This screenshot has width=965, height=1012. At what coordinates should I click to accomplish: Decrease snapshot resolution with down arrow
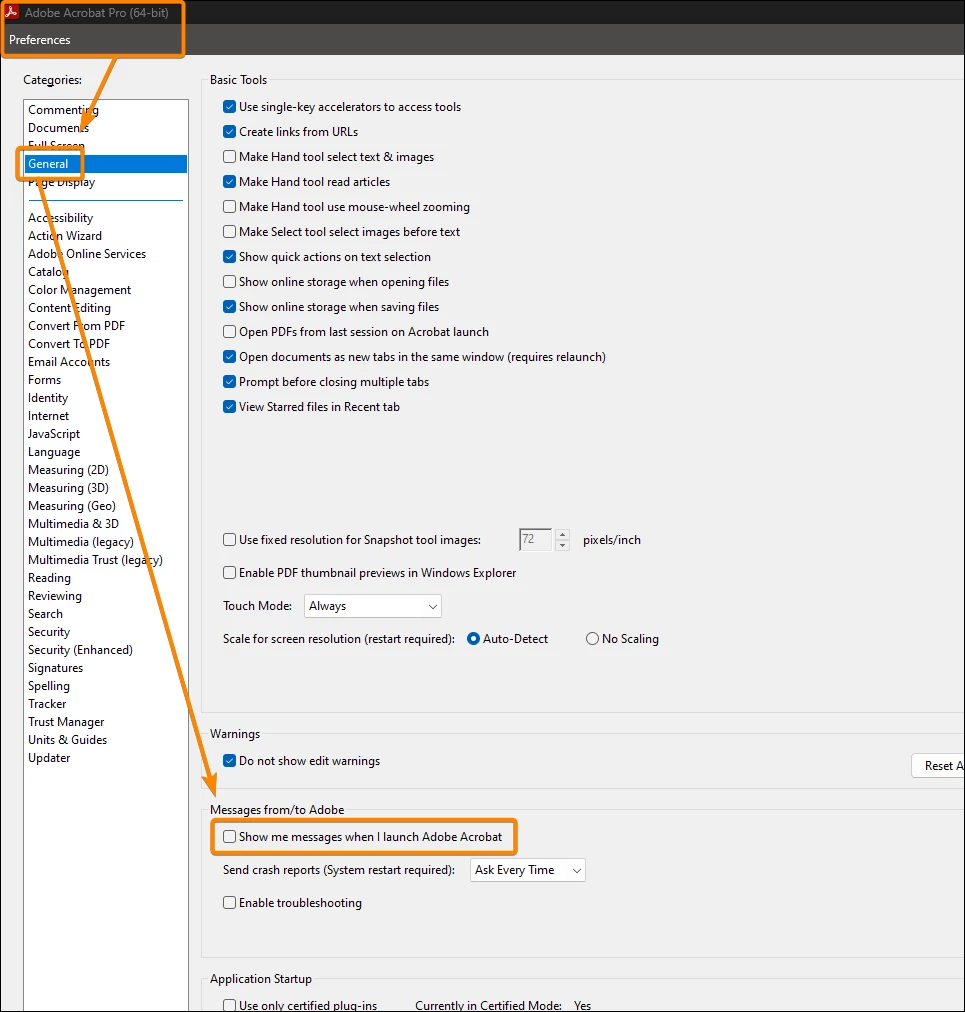click(562, 545)
